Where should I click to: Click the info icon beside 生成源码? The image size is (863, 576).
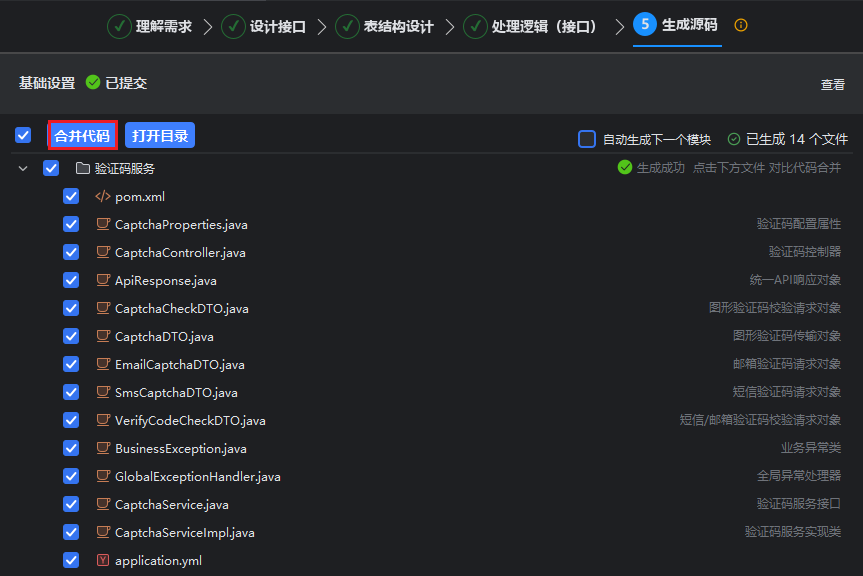pos(741,26)
